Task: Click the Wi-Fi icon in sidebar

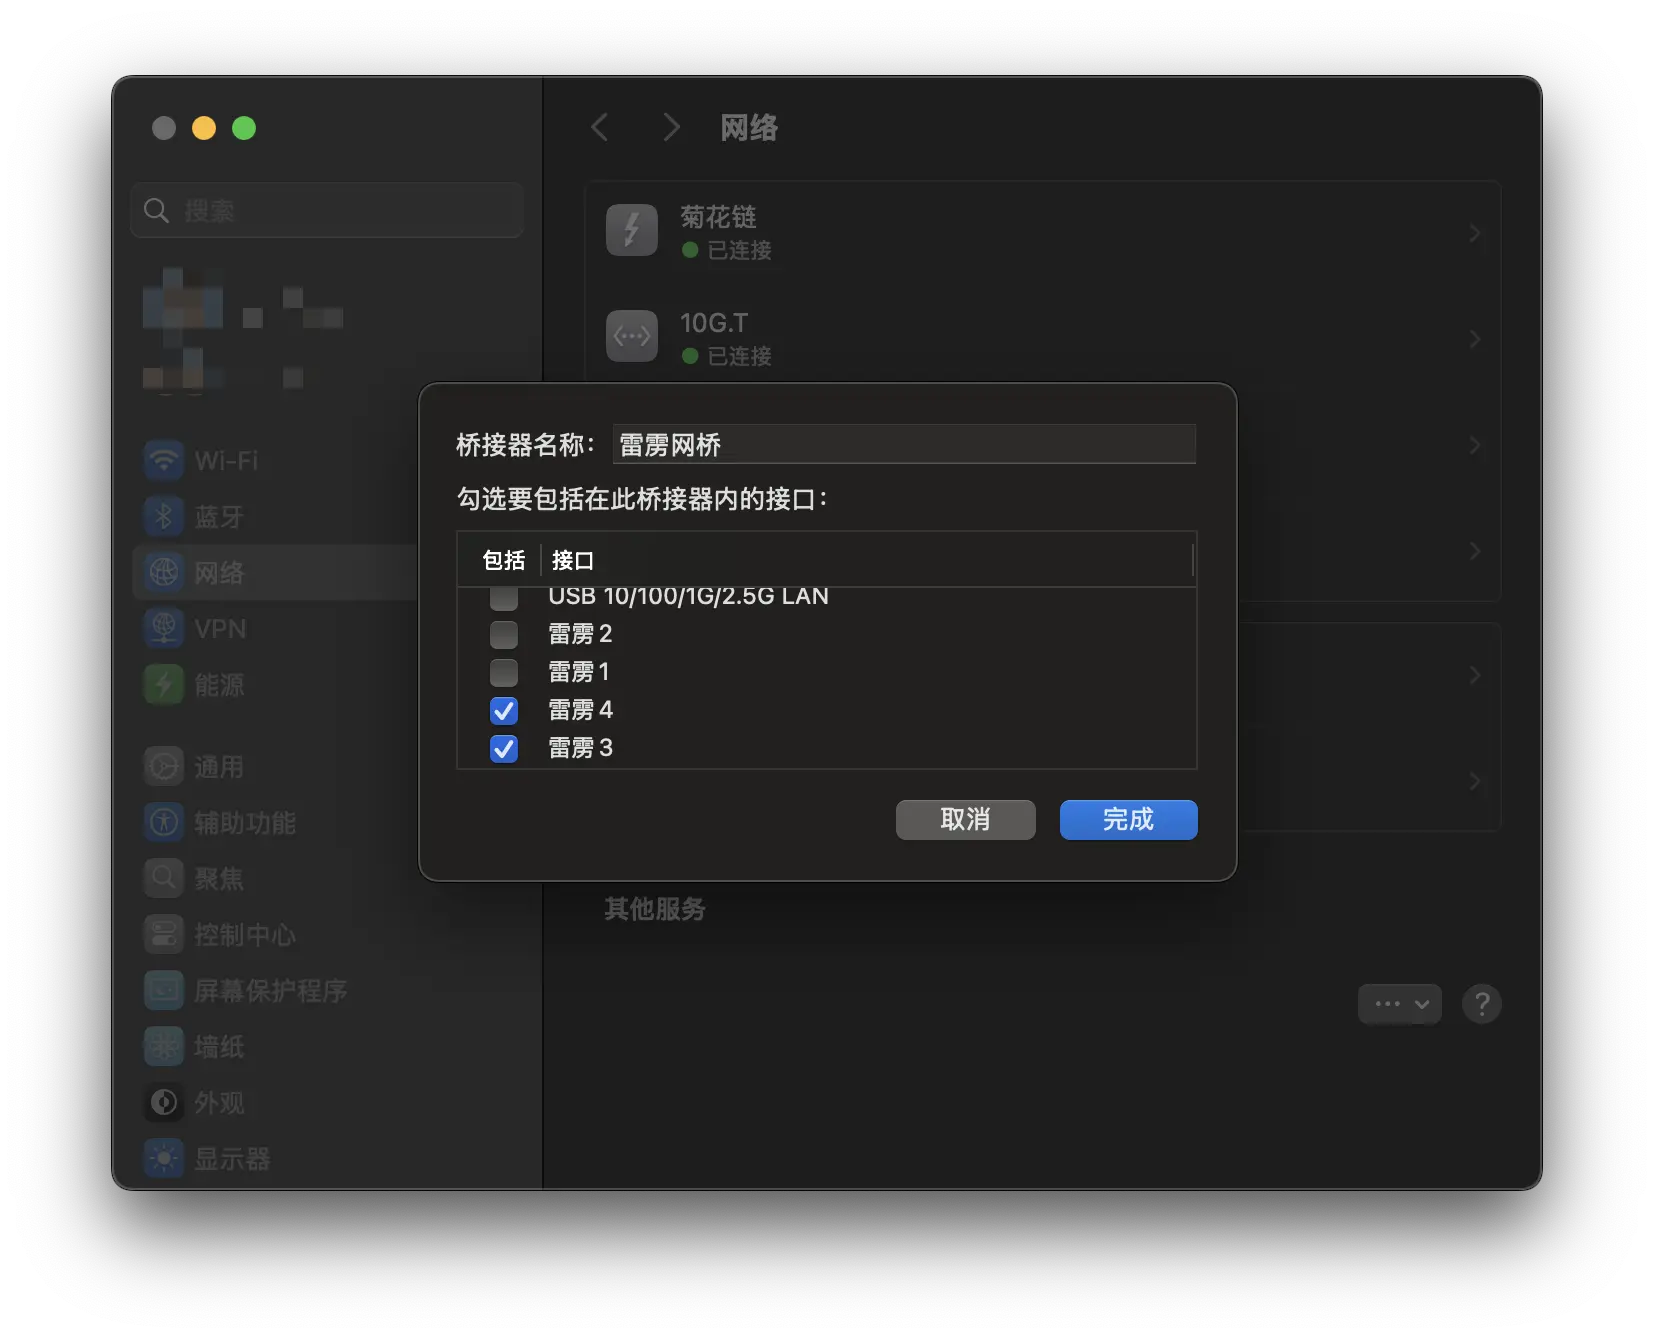Action: click(x=164, y=461)
